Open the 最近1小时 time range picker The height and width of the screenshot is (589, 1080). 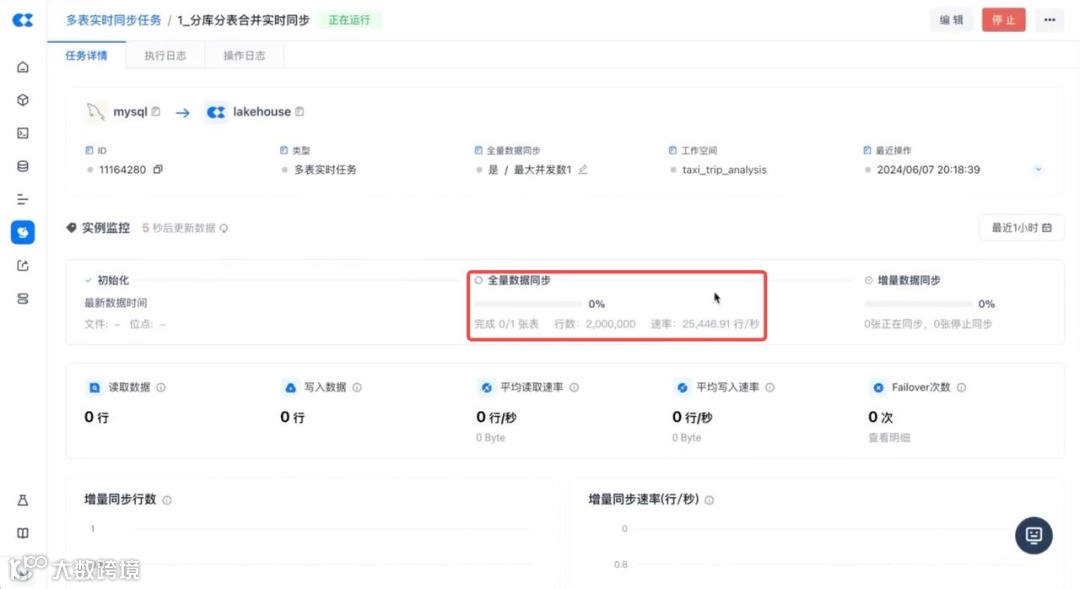click(1021, 228)
